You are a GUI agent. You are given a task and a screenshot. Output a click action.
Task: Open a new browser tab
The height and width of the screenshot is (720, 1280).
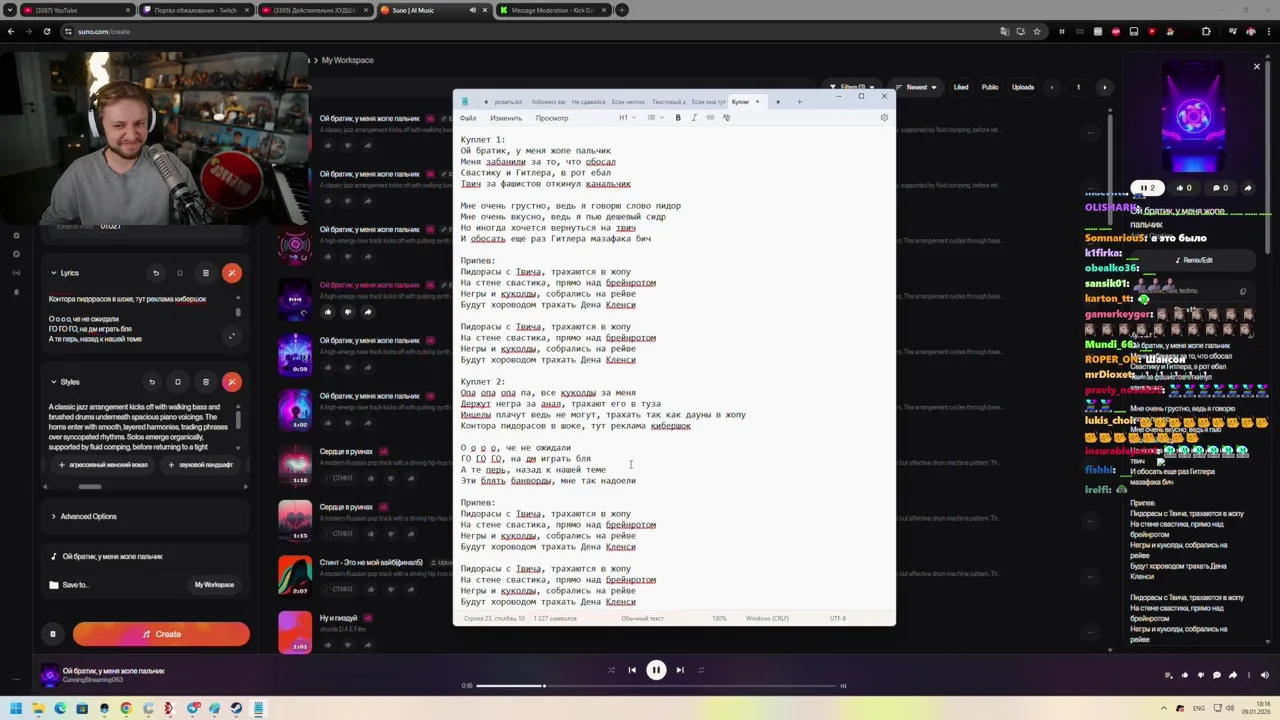622,10
